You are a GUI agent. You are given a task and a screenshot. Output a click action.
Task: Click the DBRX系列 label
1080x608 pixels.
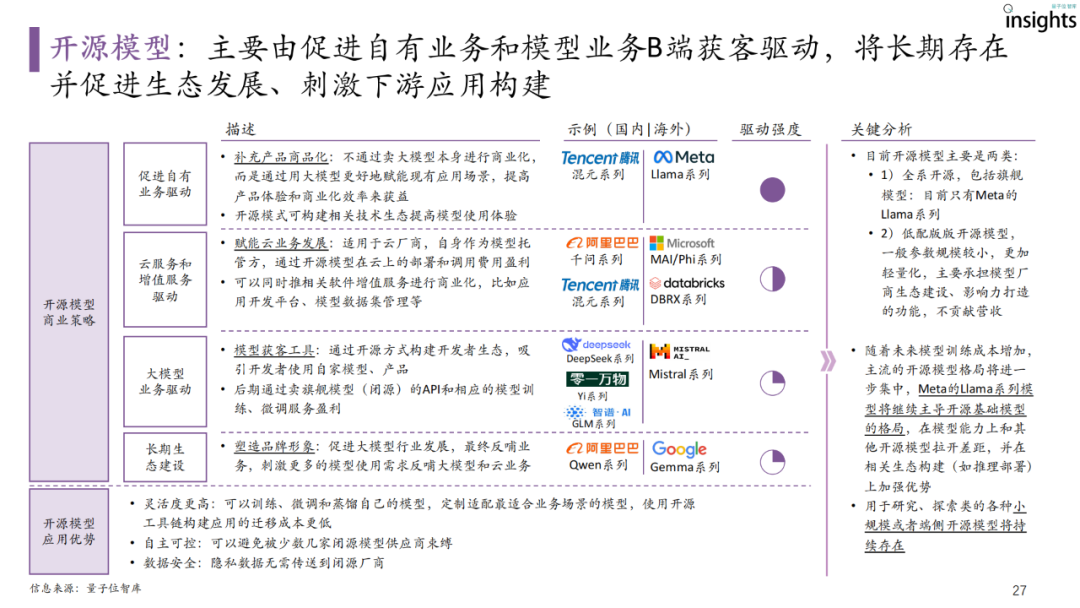click(x=678, y=300)
